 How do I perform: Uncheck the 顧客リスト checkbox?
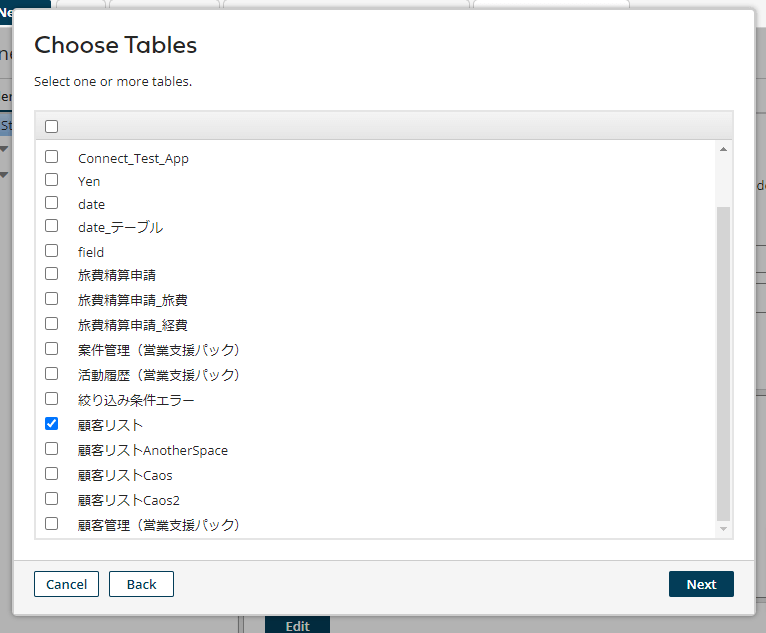[x=52, y=424]
